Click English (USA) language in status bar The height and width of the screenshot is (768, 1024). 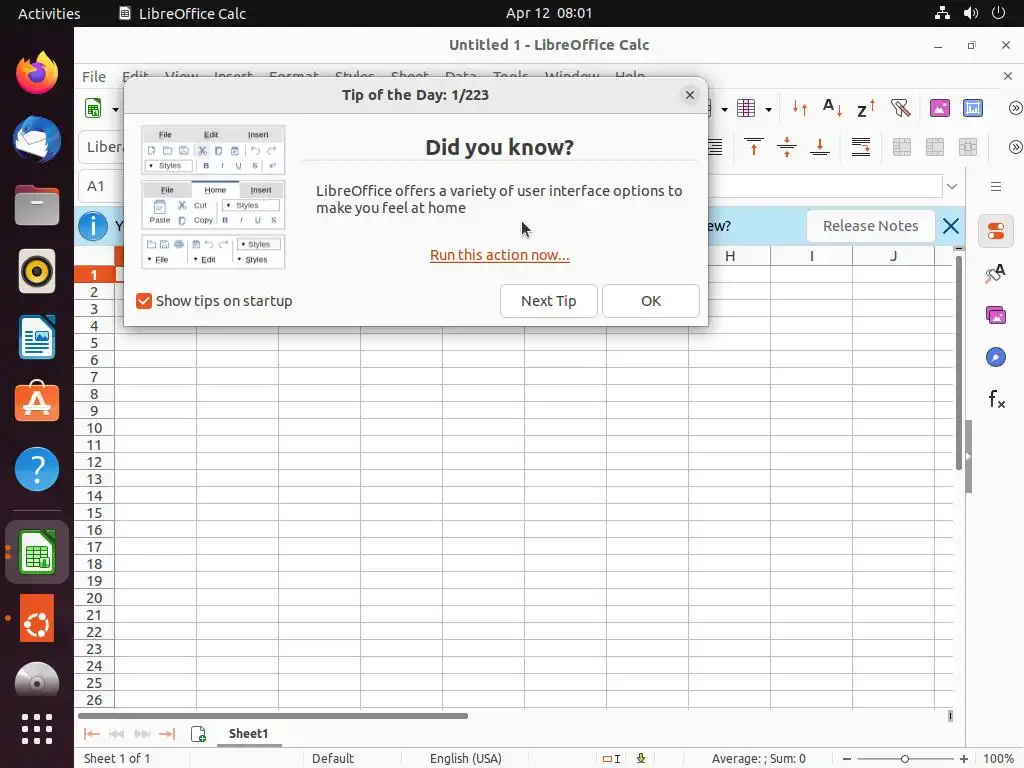point(466,759)
